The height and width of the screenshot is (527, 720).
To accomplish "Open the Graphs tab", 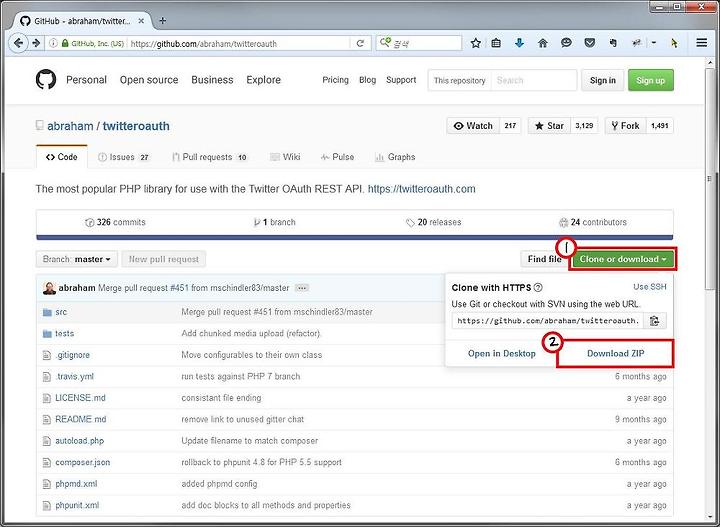I will pos(395,157).
